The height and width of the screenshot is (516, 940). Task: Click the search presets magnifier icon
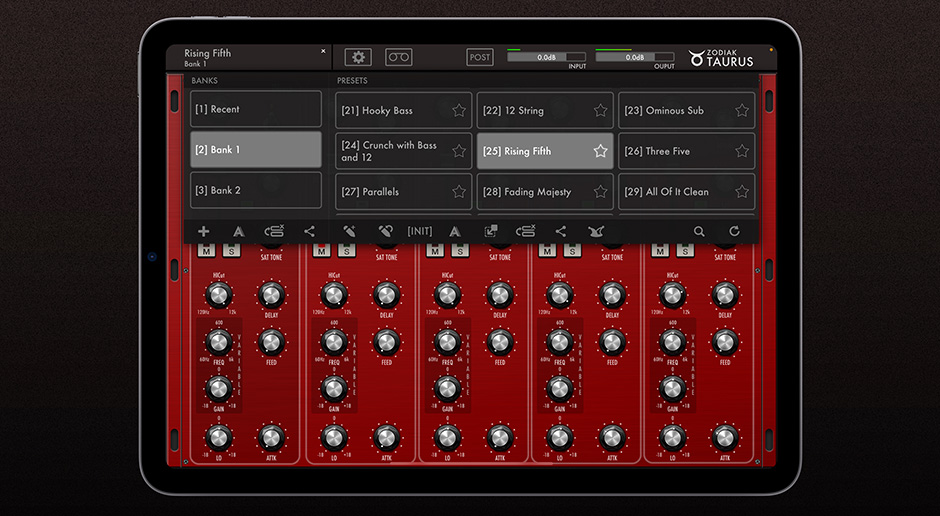699,231
